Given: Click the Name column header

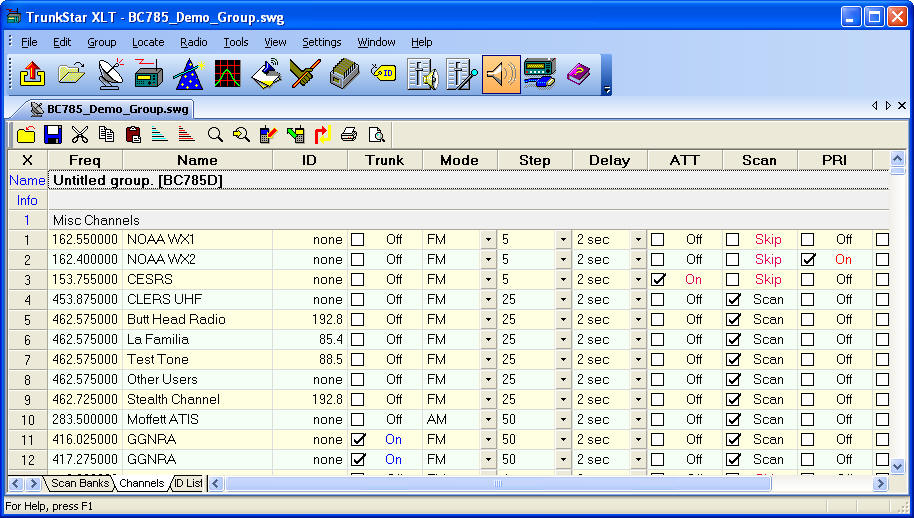Looking at the screenshot, I should click(x=198, y=160).
